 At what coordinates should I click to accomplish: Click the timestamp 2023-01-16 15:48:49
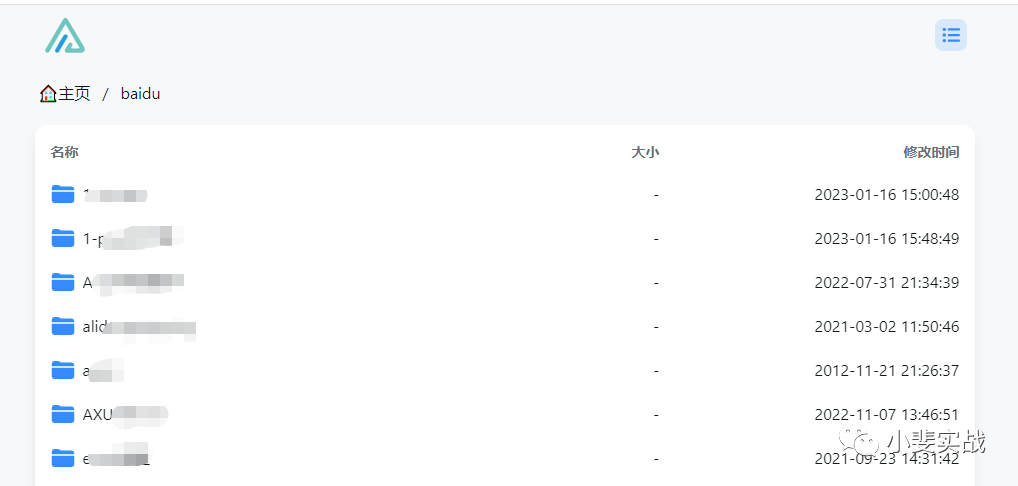pyautogui.click(x=887, y=238)
